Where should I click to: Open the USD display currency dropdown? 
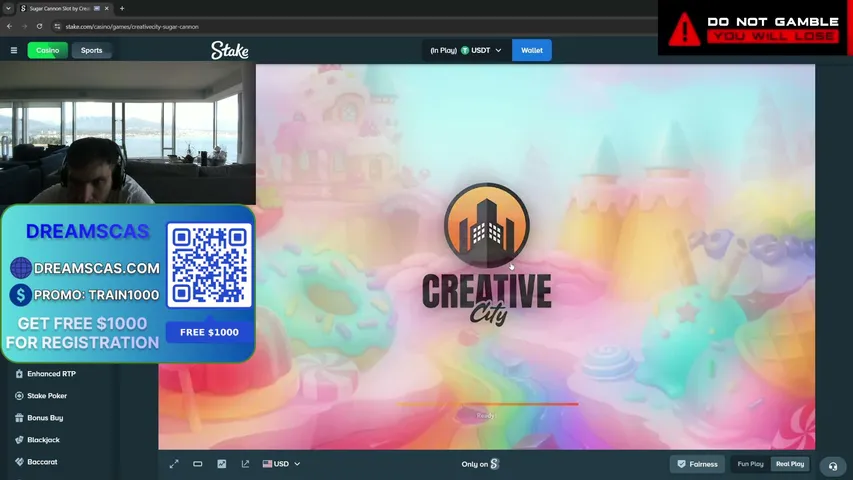coord(281,464)
